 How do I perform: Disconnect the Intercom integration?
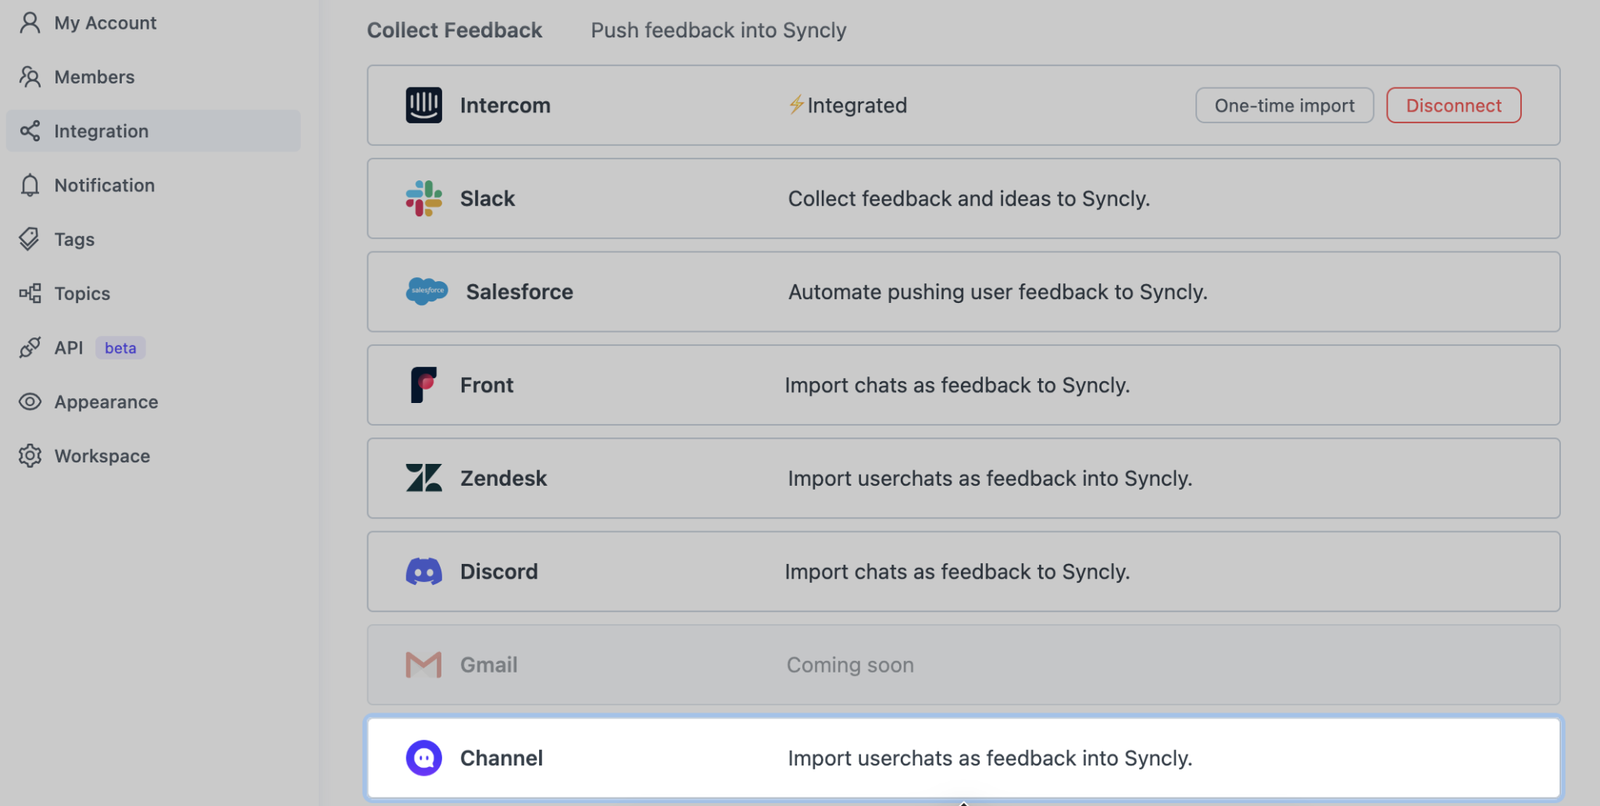pos(1453,105)
